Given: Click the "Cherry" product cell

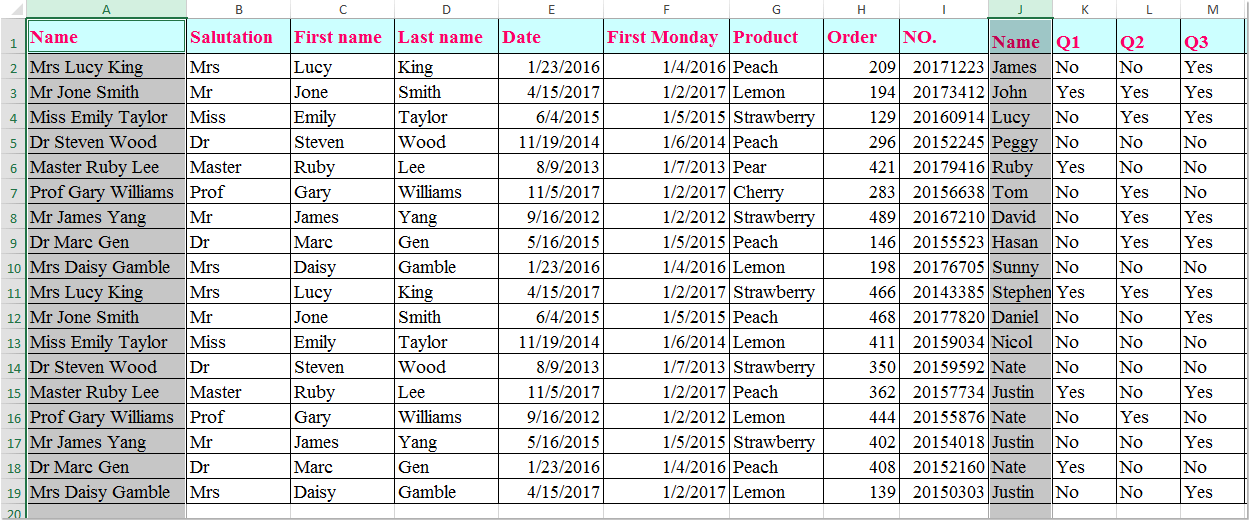Looking at the screenshot, I should [x=776, y=192].
